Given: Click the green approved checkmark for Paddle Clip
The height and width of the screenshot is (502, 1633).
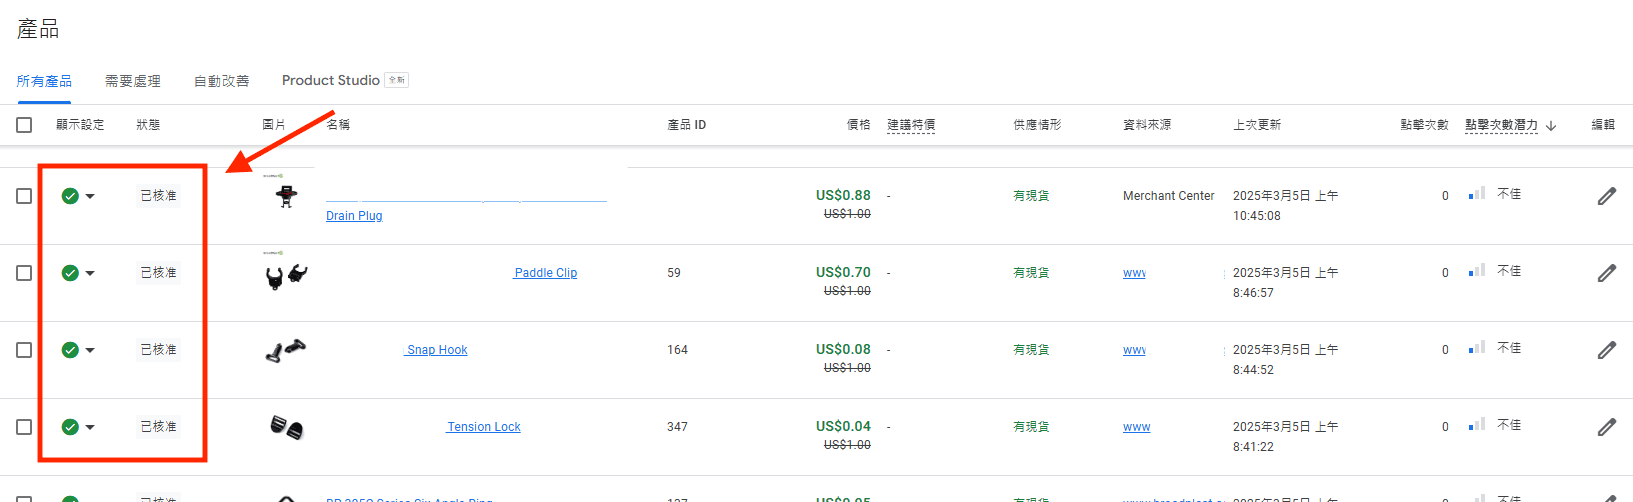Looking at the screenshot, I should [70, 273].
